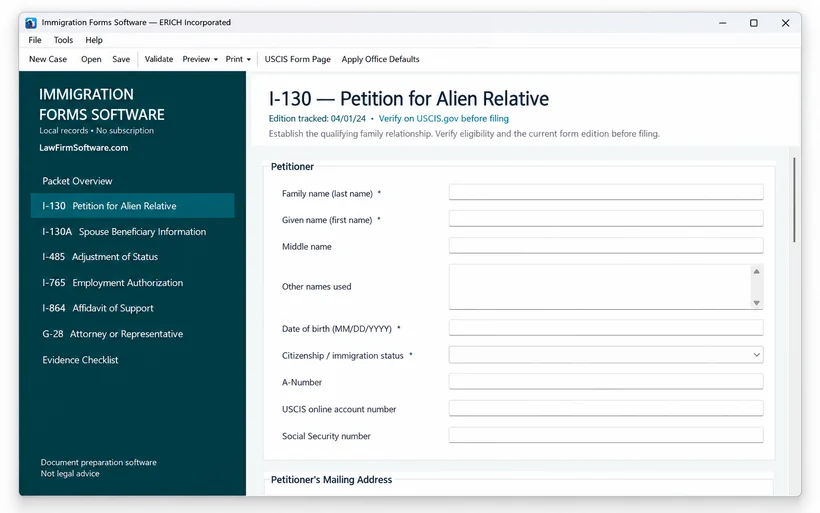820x513 pixels.
Task: Open the USCIS Form Page
Action: point(298,59)
